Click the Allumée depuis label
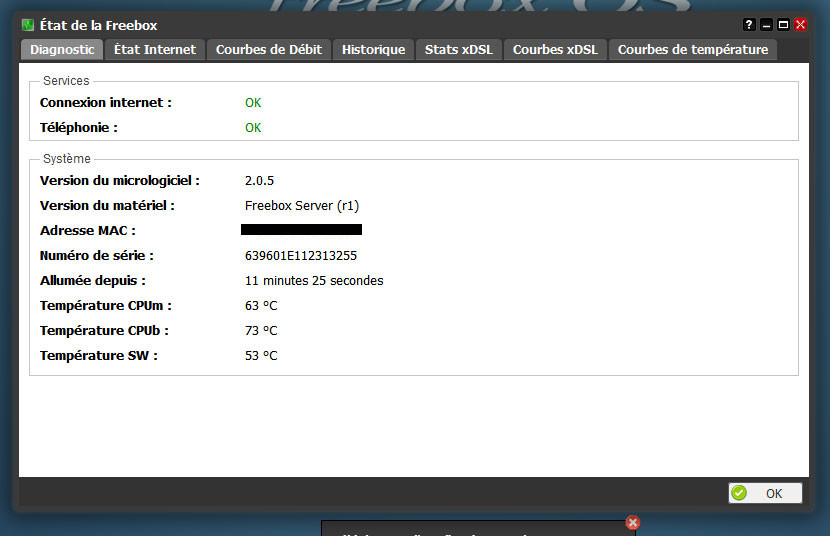The width and height of the screenshot is (830, 536). pyautogui.click(x=93, y=280)
